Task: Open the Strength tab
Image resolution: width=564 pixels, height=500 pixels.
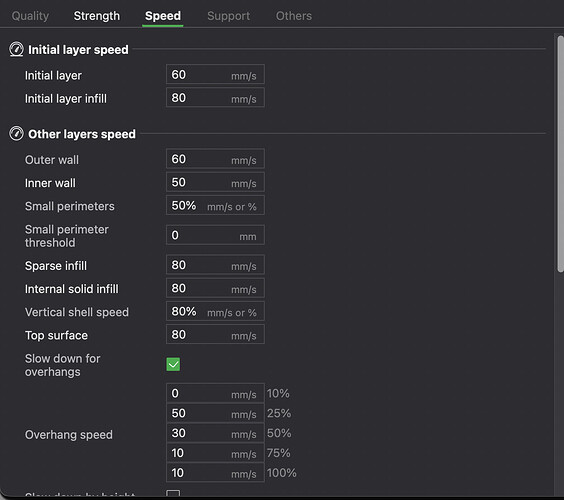Action: coord(97,16)
